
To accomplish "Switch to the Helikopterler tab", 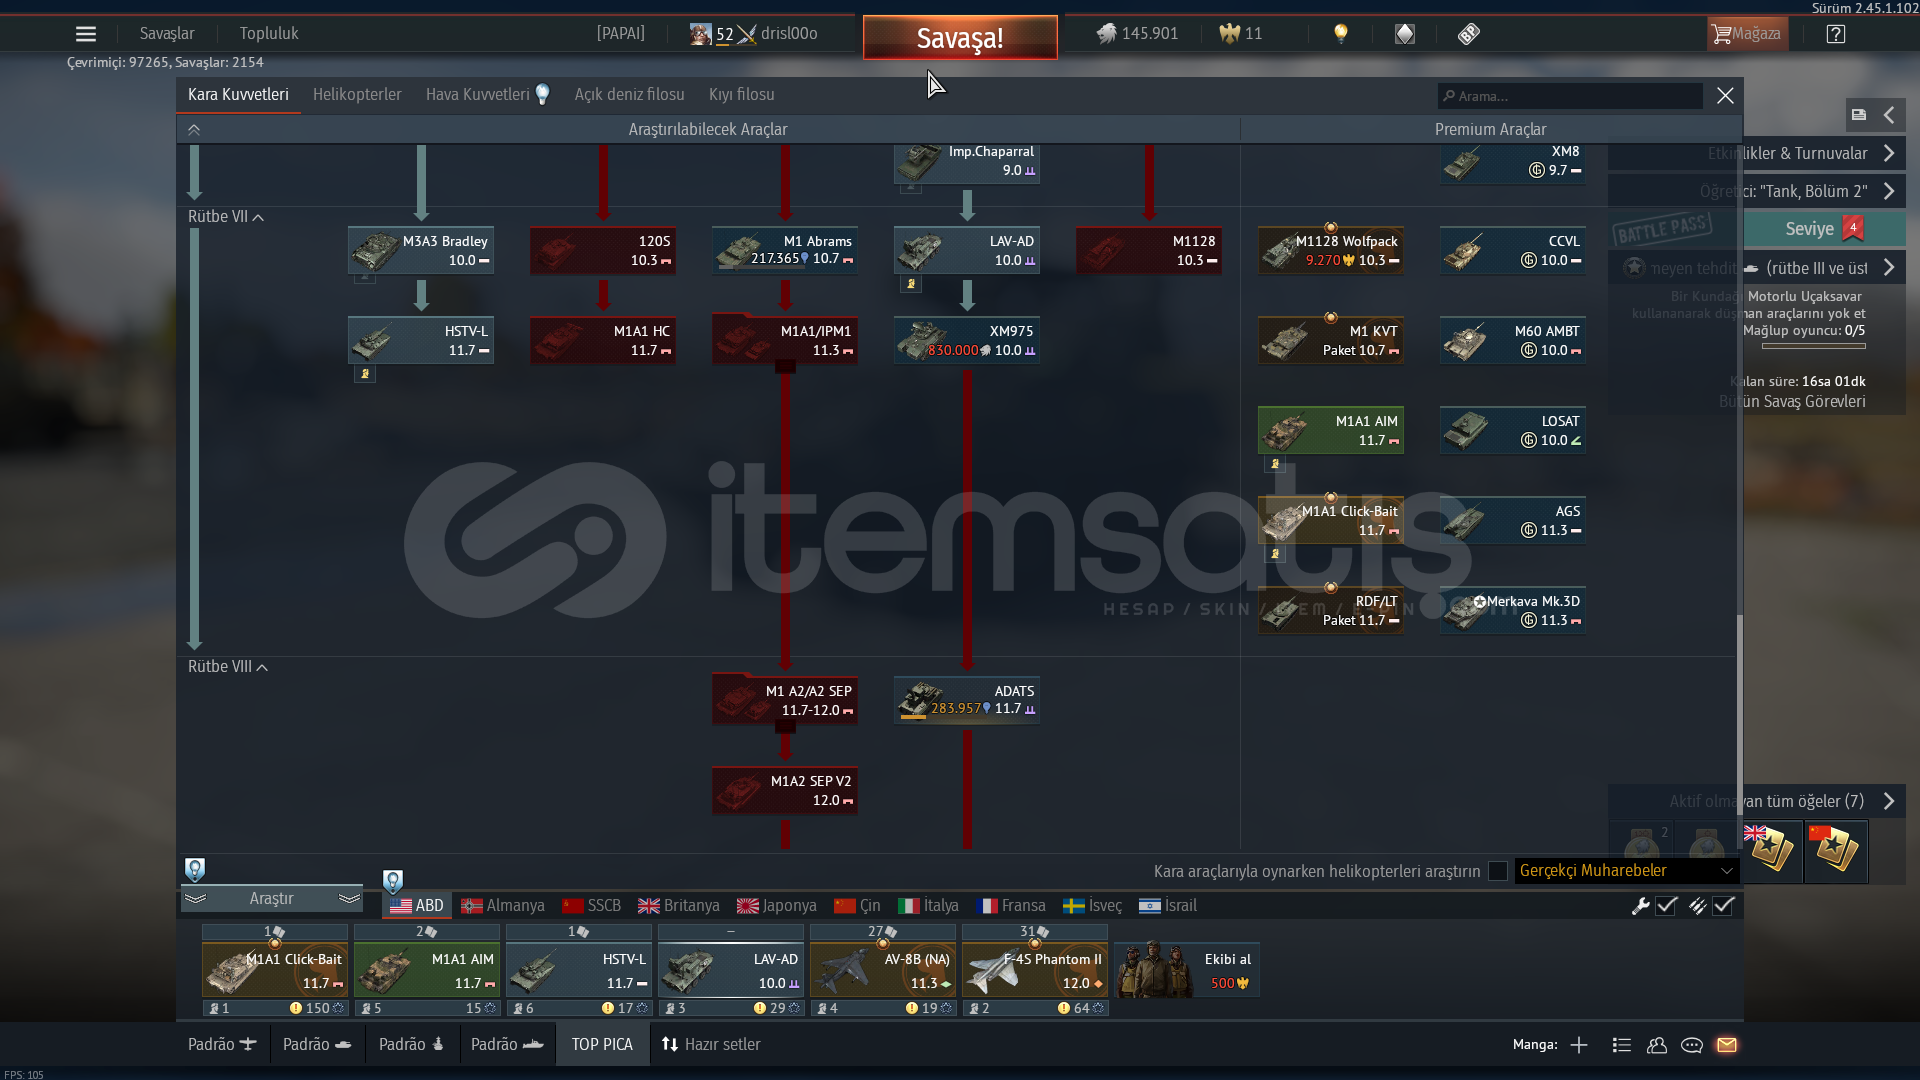I will tap(357, 95).
